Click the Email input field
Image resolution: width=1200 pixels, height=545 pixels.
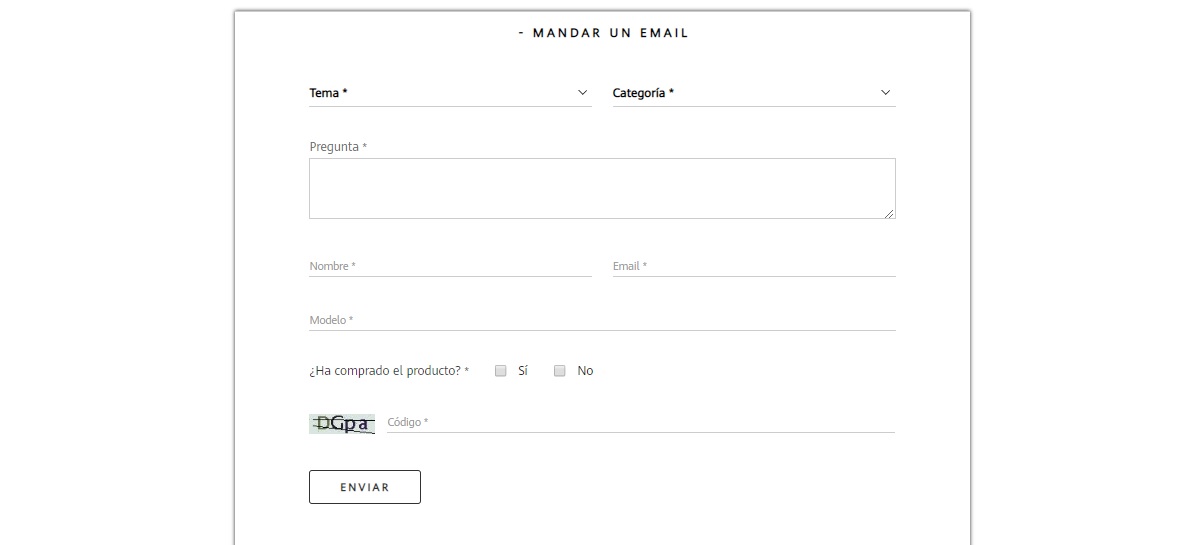[754, 266]
